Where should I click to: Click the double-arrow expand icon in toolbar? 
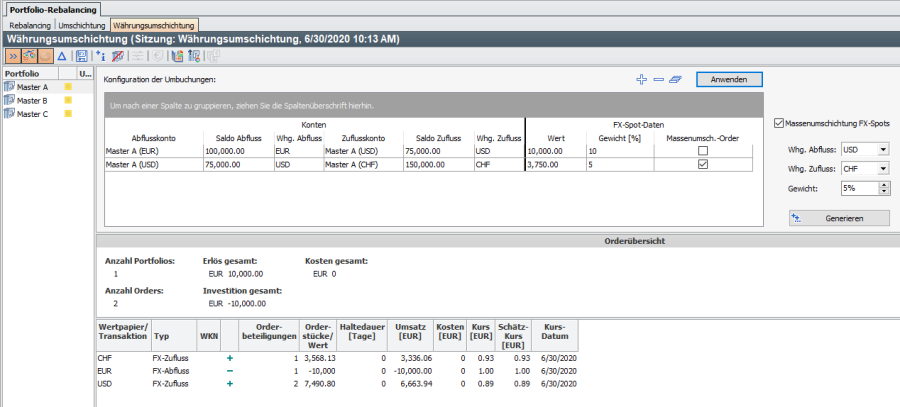click(11, 57)
